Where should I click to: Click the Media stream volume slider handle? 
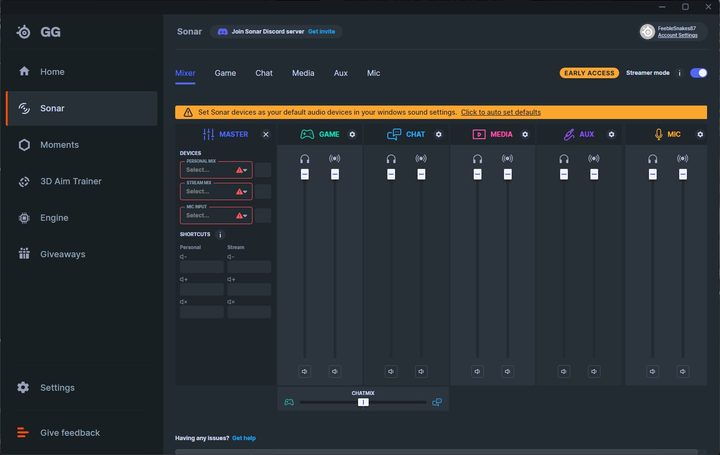point(507,174)
